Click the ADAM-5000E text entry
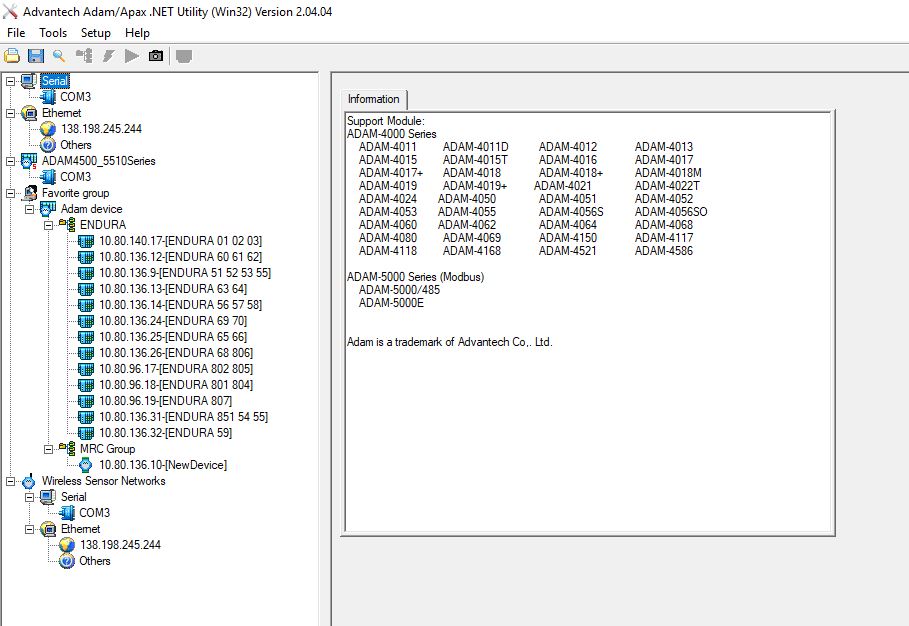Image resolution: width=909 pixels, height=626 pixels. (x=391, y=303)
